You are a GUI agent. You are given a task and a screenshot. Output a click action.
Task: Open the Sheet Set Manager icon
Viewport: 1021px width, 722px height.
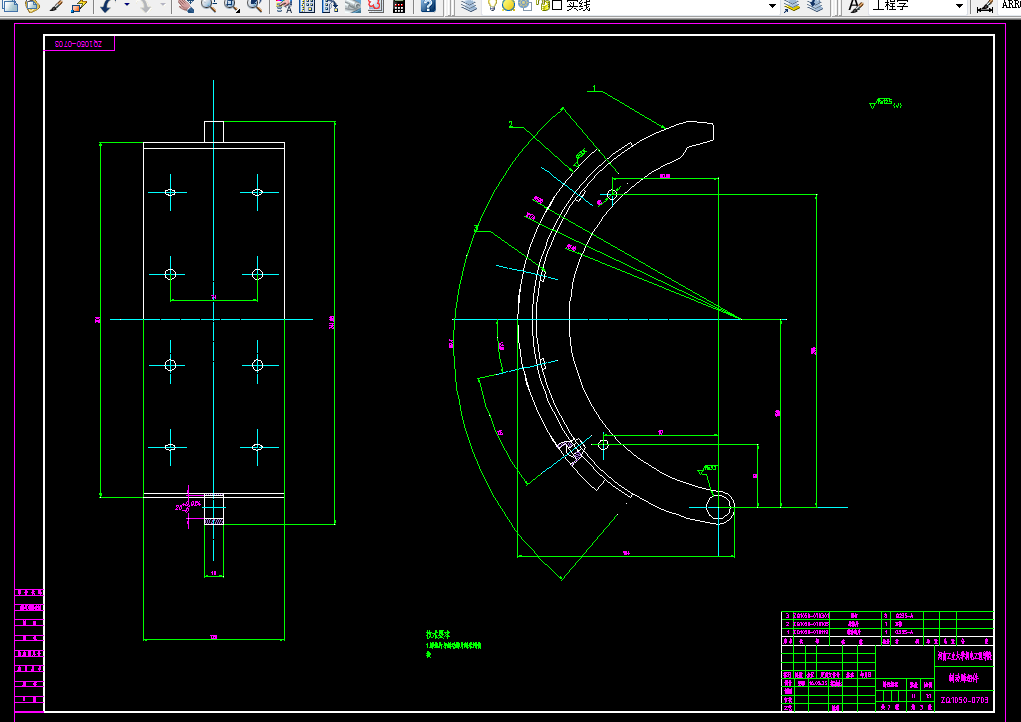pyautogui.click(x=353, y=6)
